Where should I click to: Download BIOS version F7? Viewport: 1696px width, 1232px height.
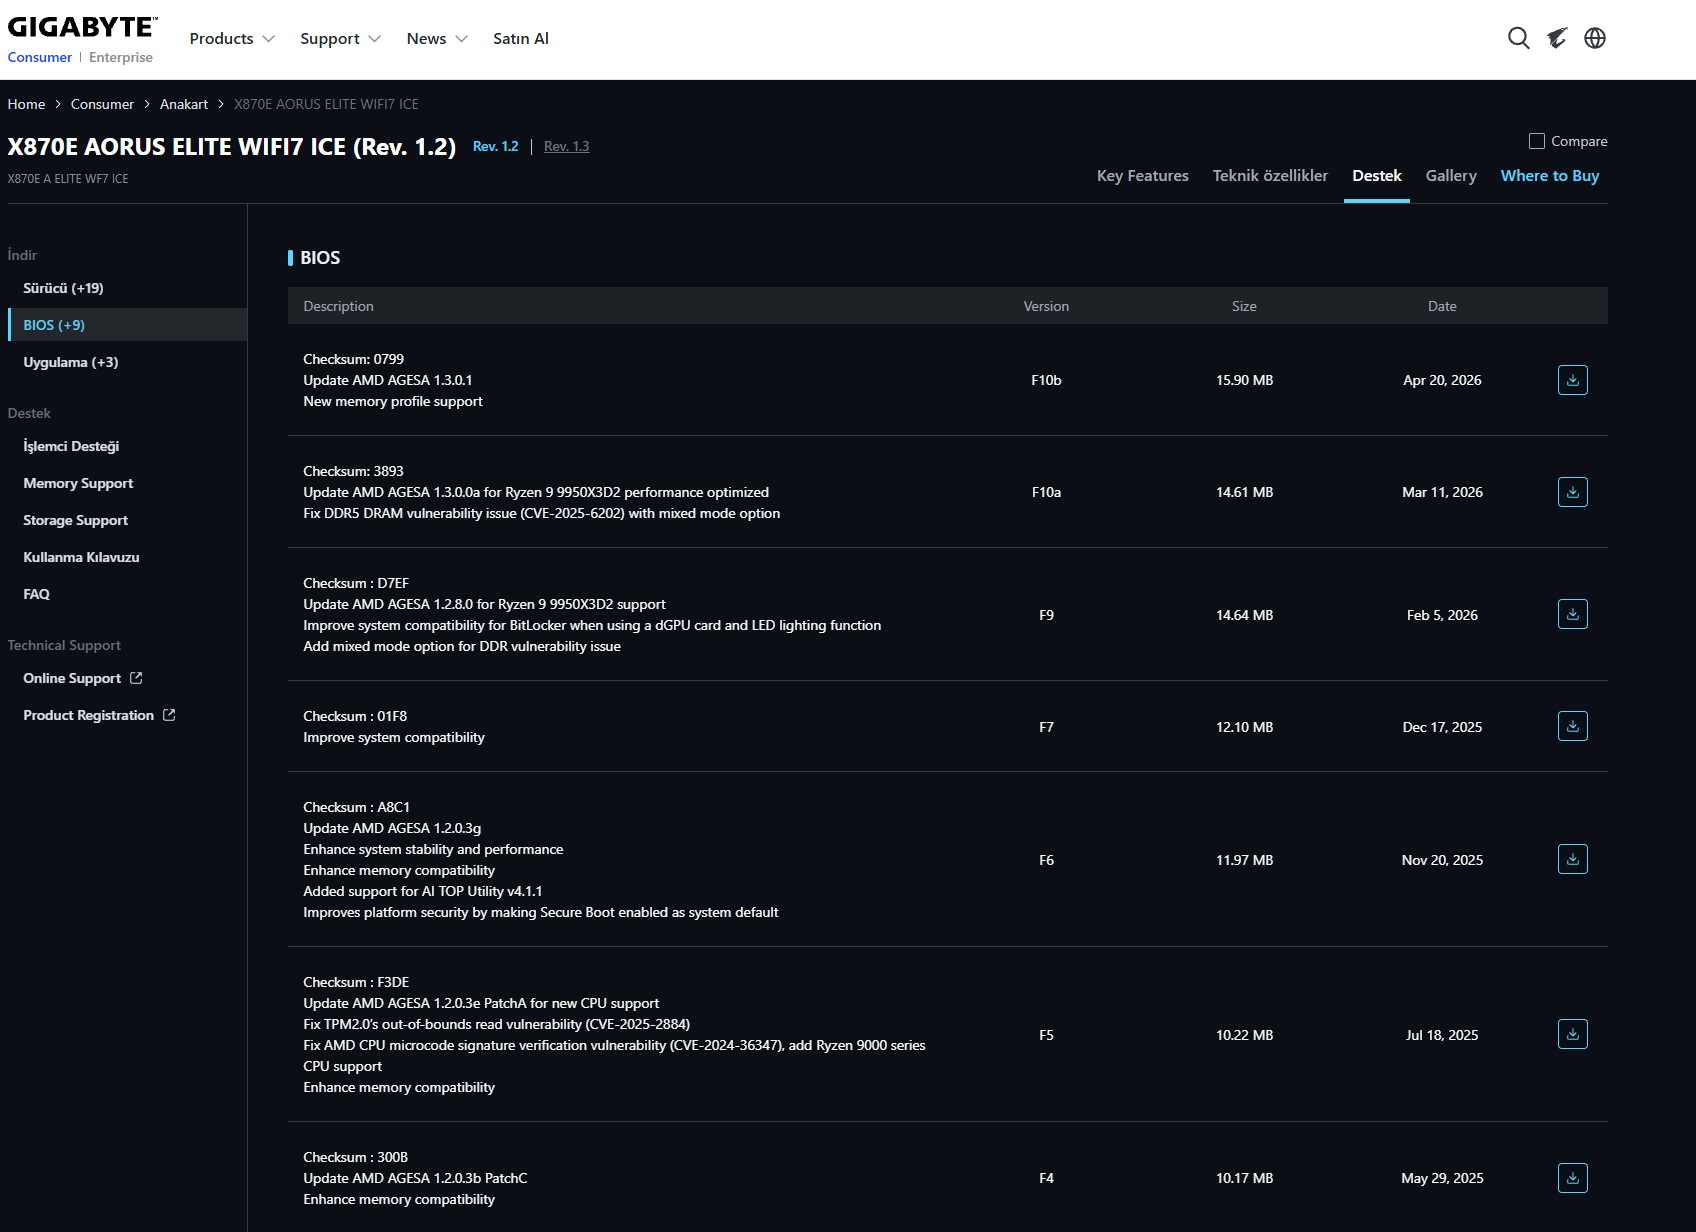pyautogui.click(x=1573, y=726)
